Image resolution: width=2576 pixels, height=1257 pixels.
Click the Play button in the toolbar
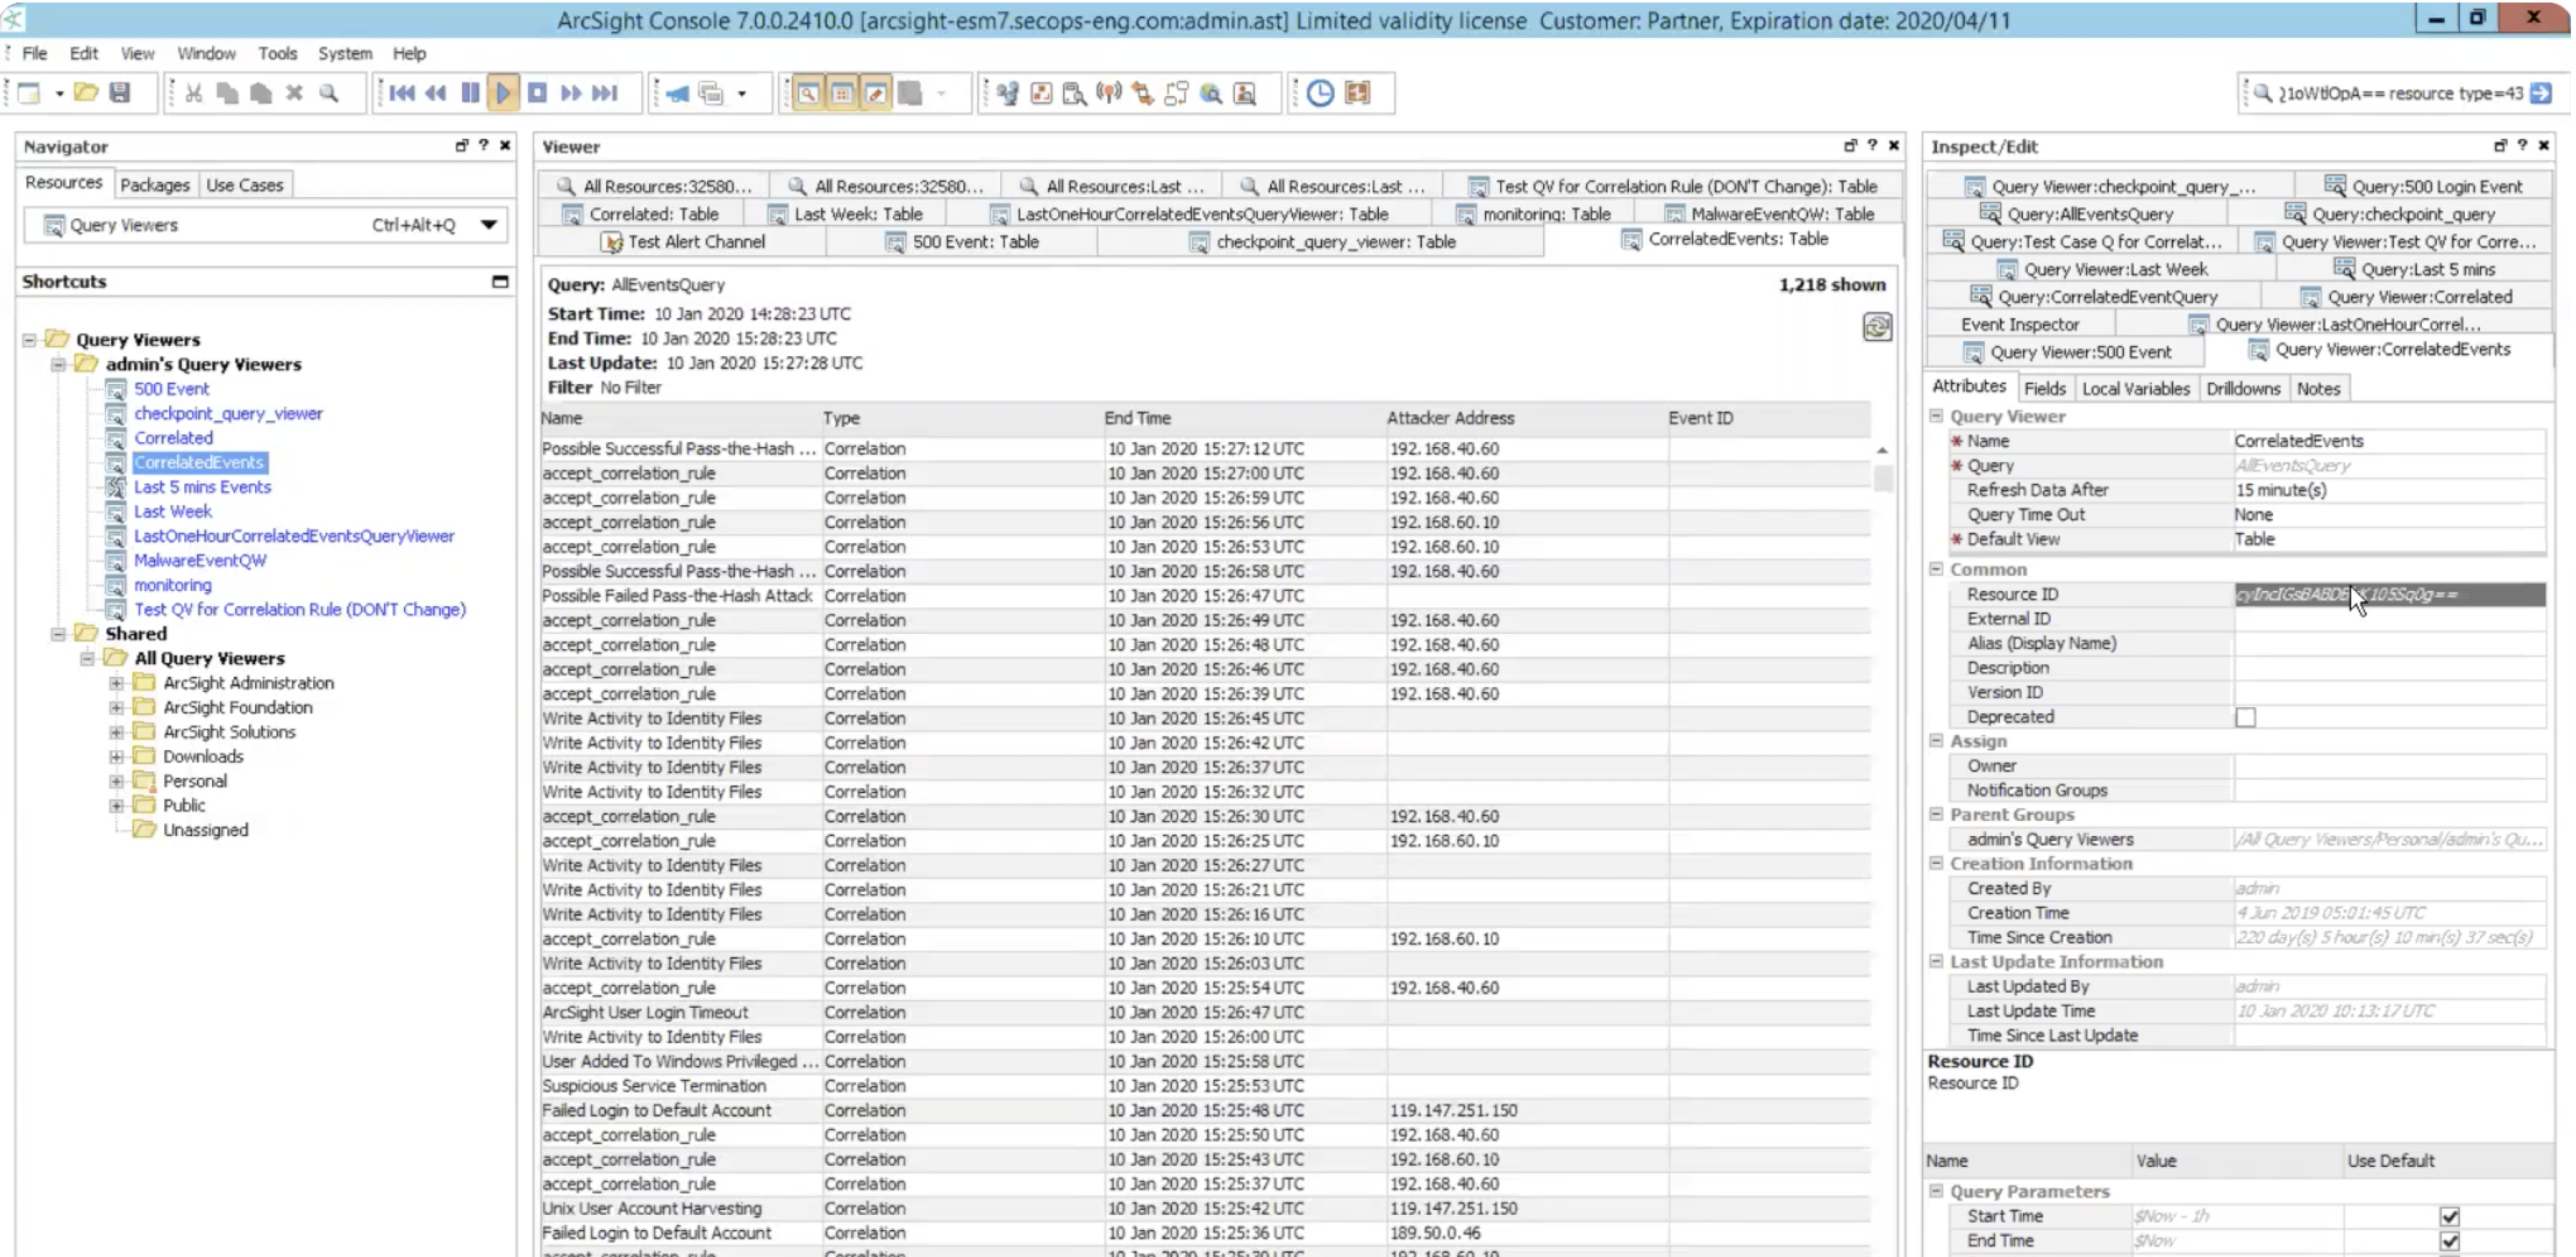coord(503,93)
